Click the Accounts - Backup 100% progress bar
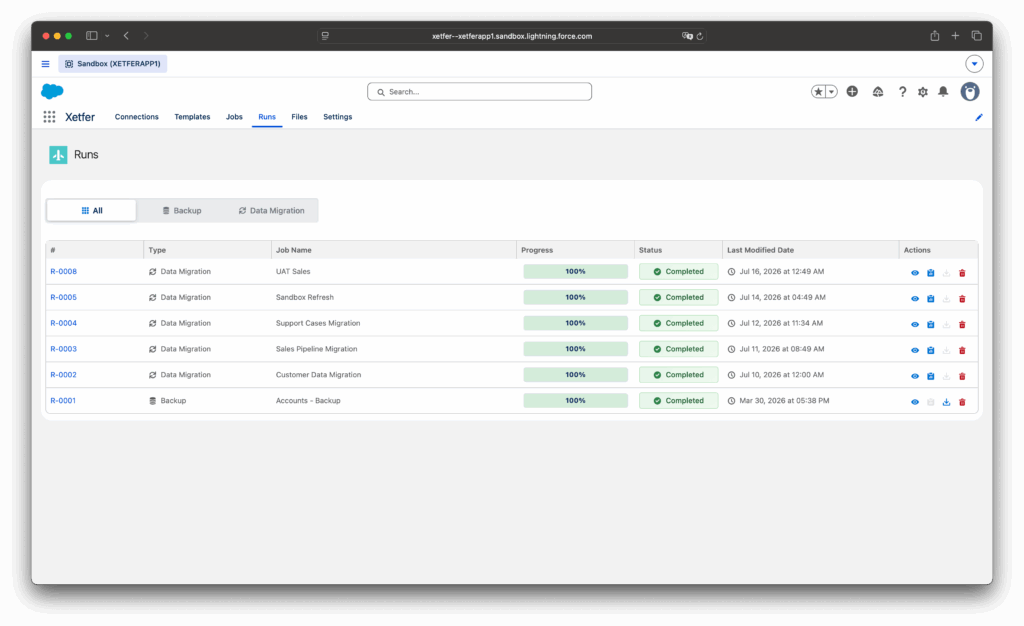 575,401
